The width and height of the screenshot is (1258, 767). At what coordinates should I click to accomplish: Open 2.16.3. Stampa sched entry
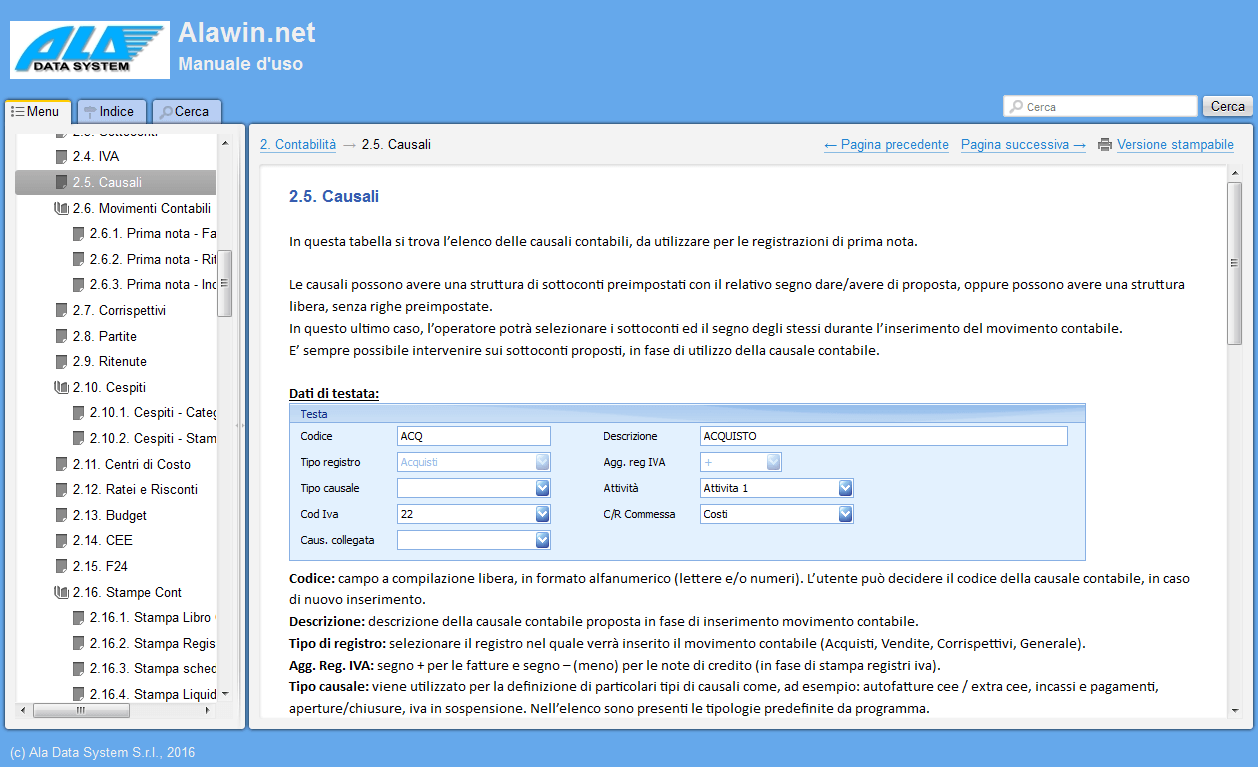[x=152, y=668]
